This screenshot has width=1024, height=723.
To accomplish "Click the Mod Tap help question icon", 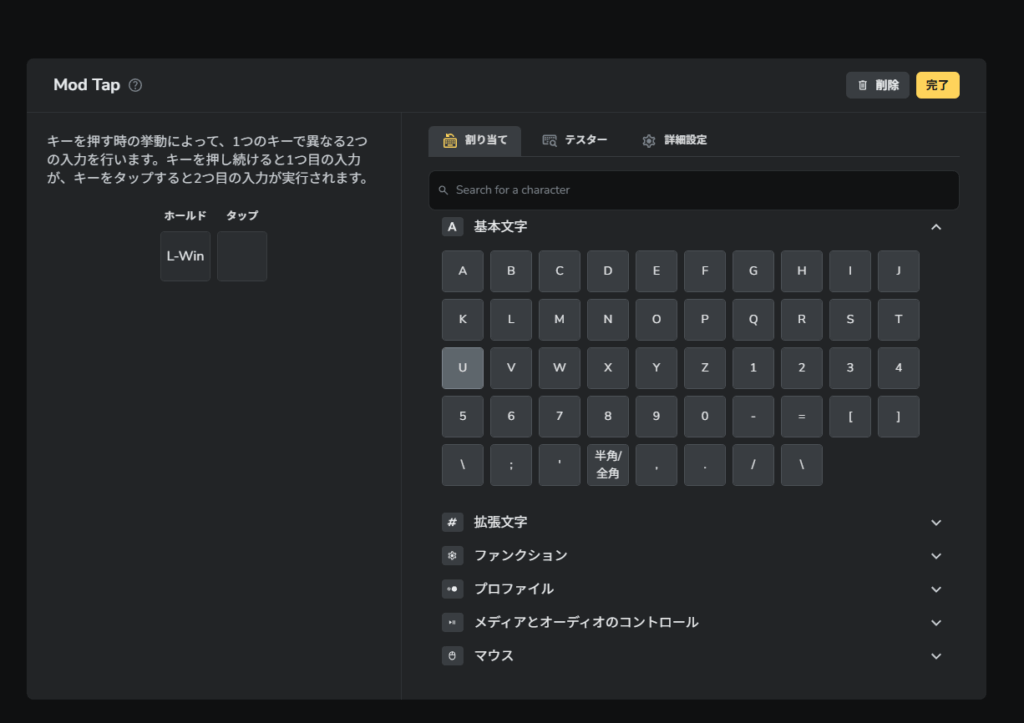I will (136, 85).
